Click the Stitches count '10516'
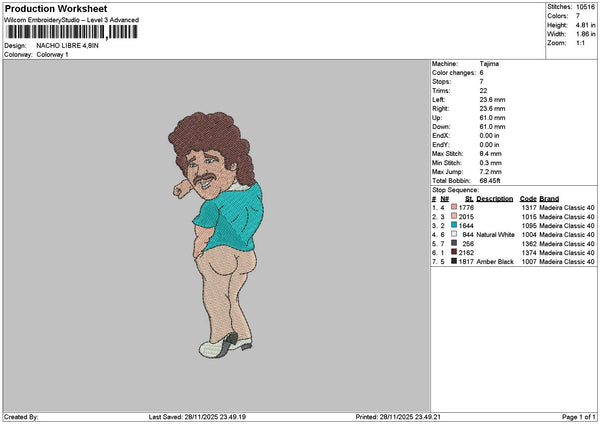 pyautogui.click(x=585, y=7)
